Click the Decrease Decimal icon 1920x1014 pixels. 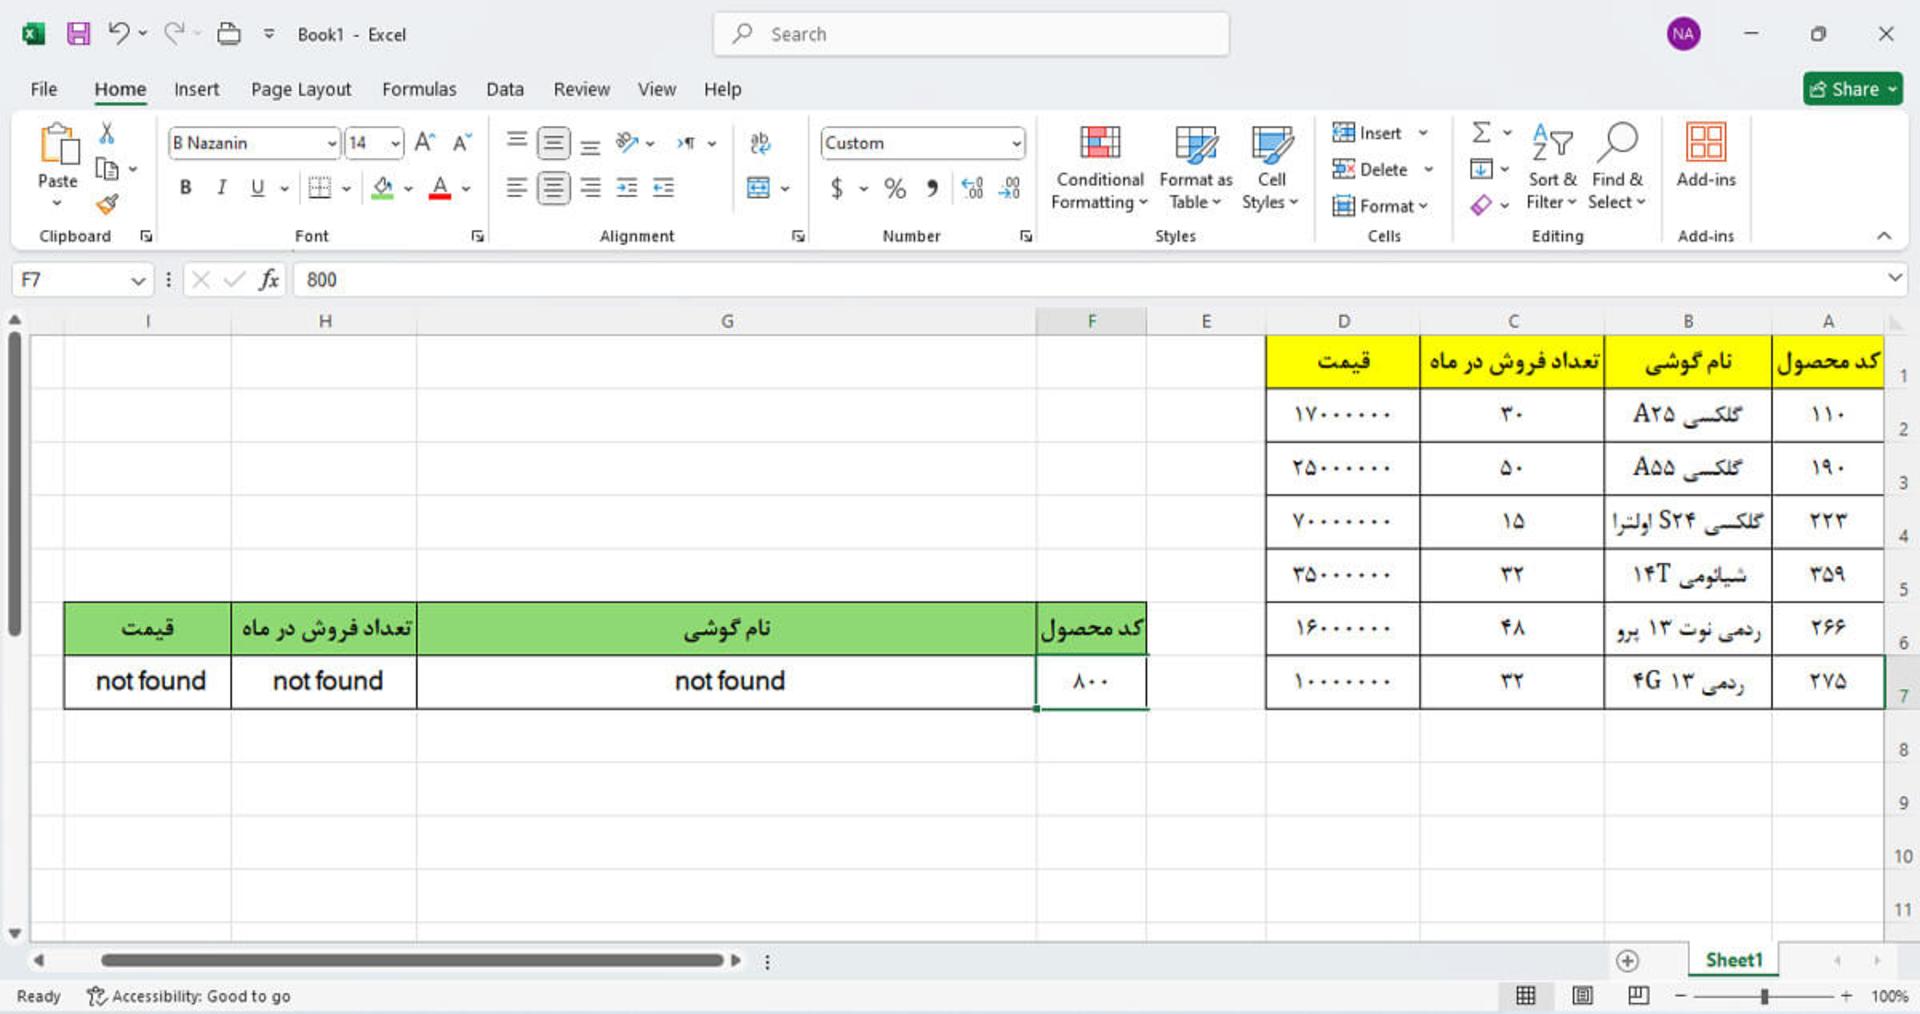1010,187
